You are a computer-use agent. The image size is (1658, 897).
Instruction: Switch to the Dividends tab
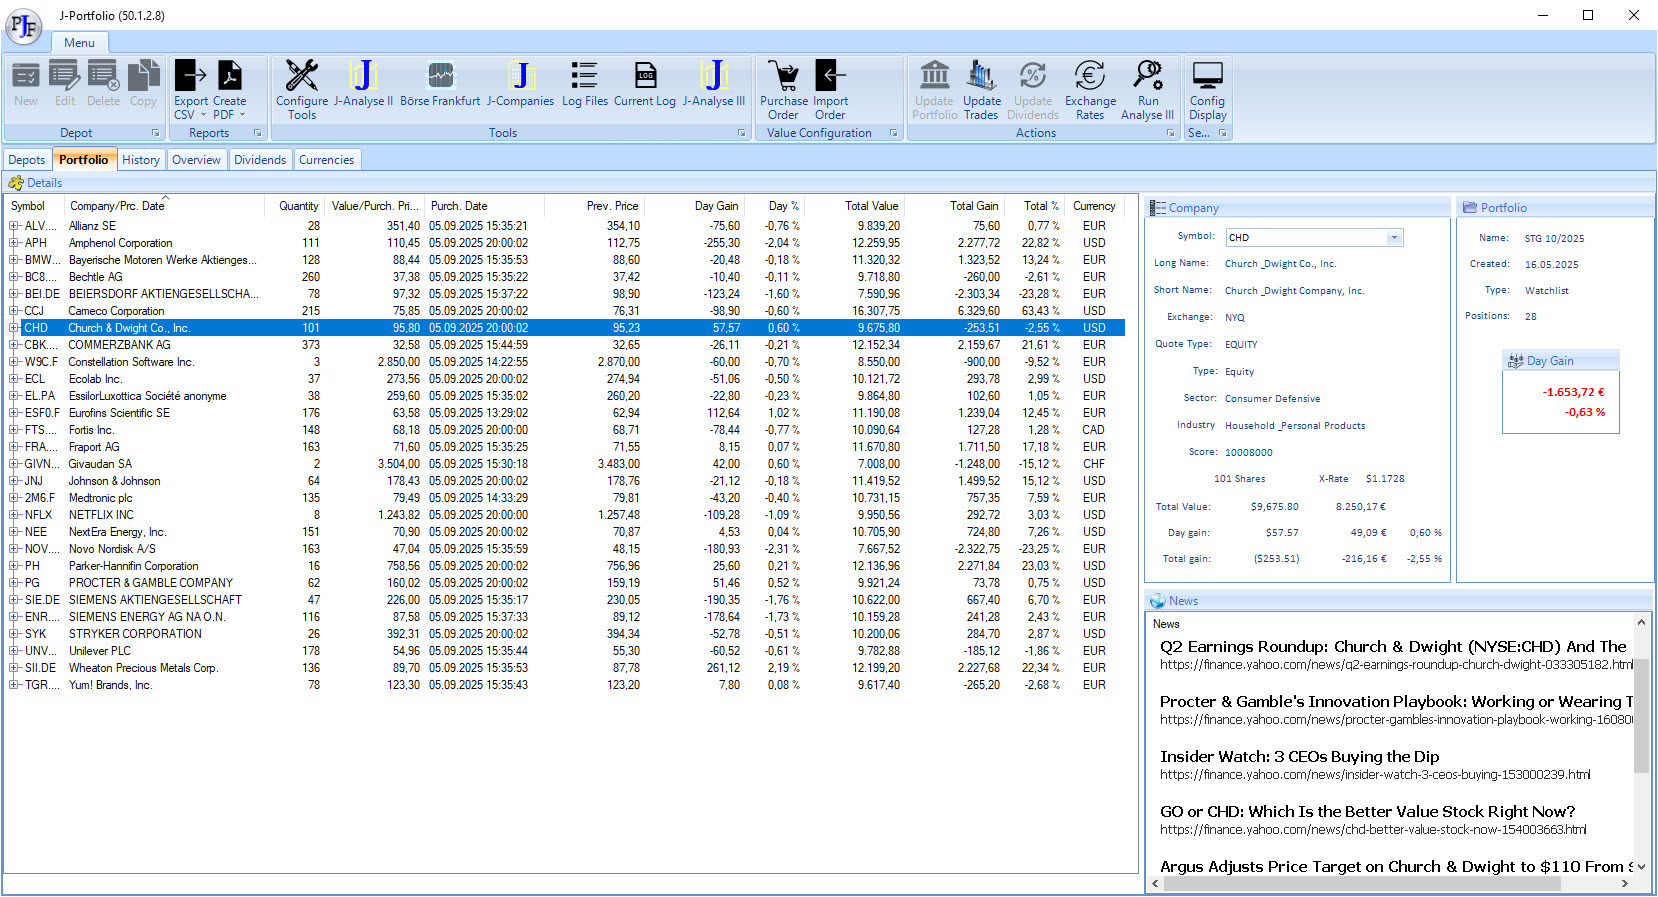(260, 160)
